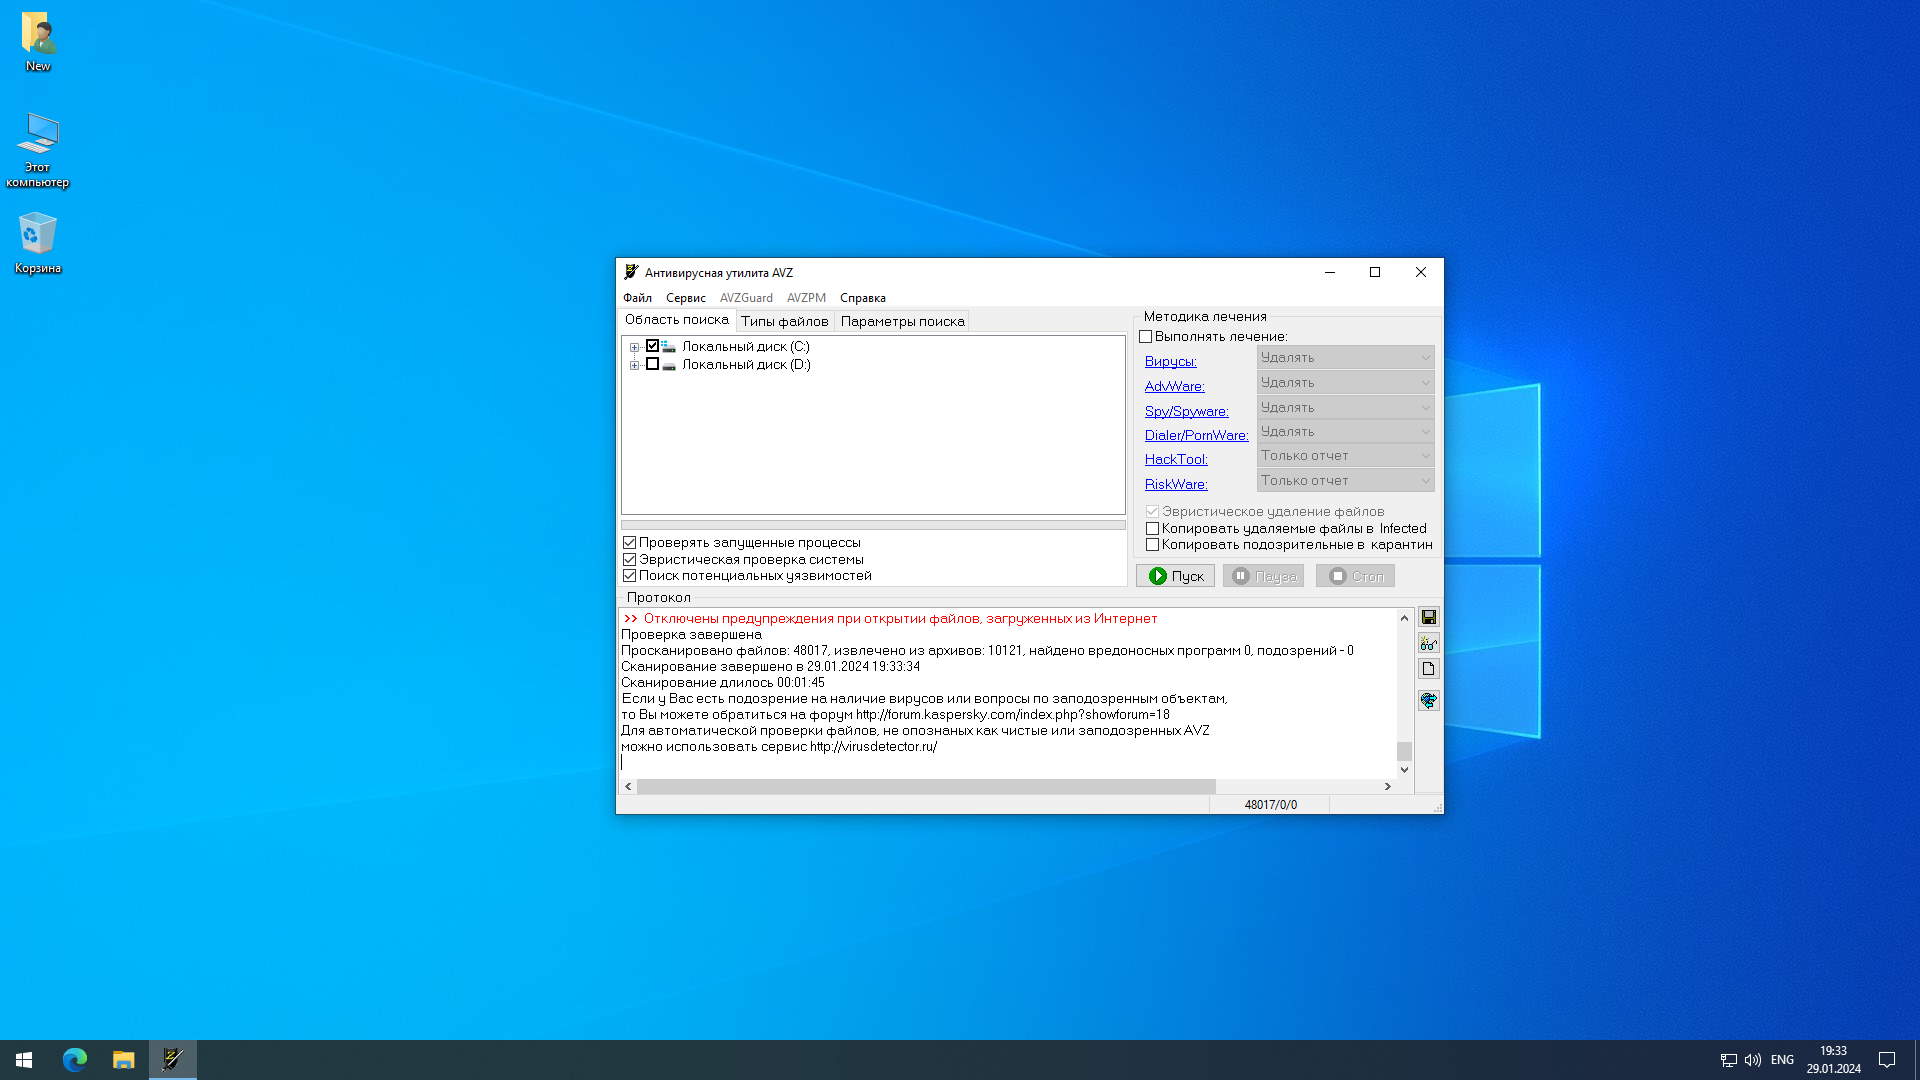This screenshot has height=1080, width=1920.
Task: Uncheck 'Эвристическая проверка системы'
Action: 630,560
